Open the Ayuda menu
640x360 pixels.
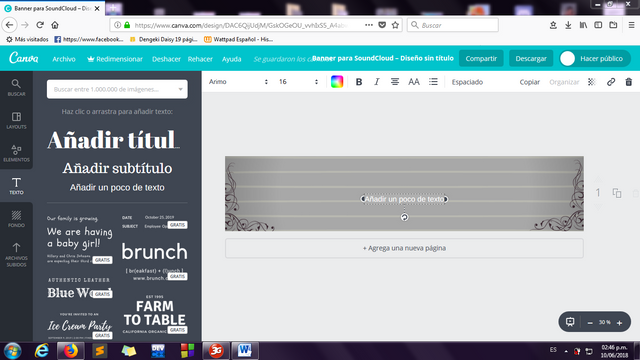(x=231, y=59)
